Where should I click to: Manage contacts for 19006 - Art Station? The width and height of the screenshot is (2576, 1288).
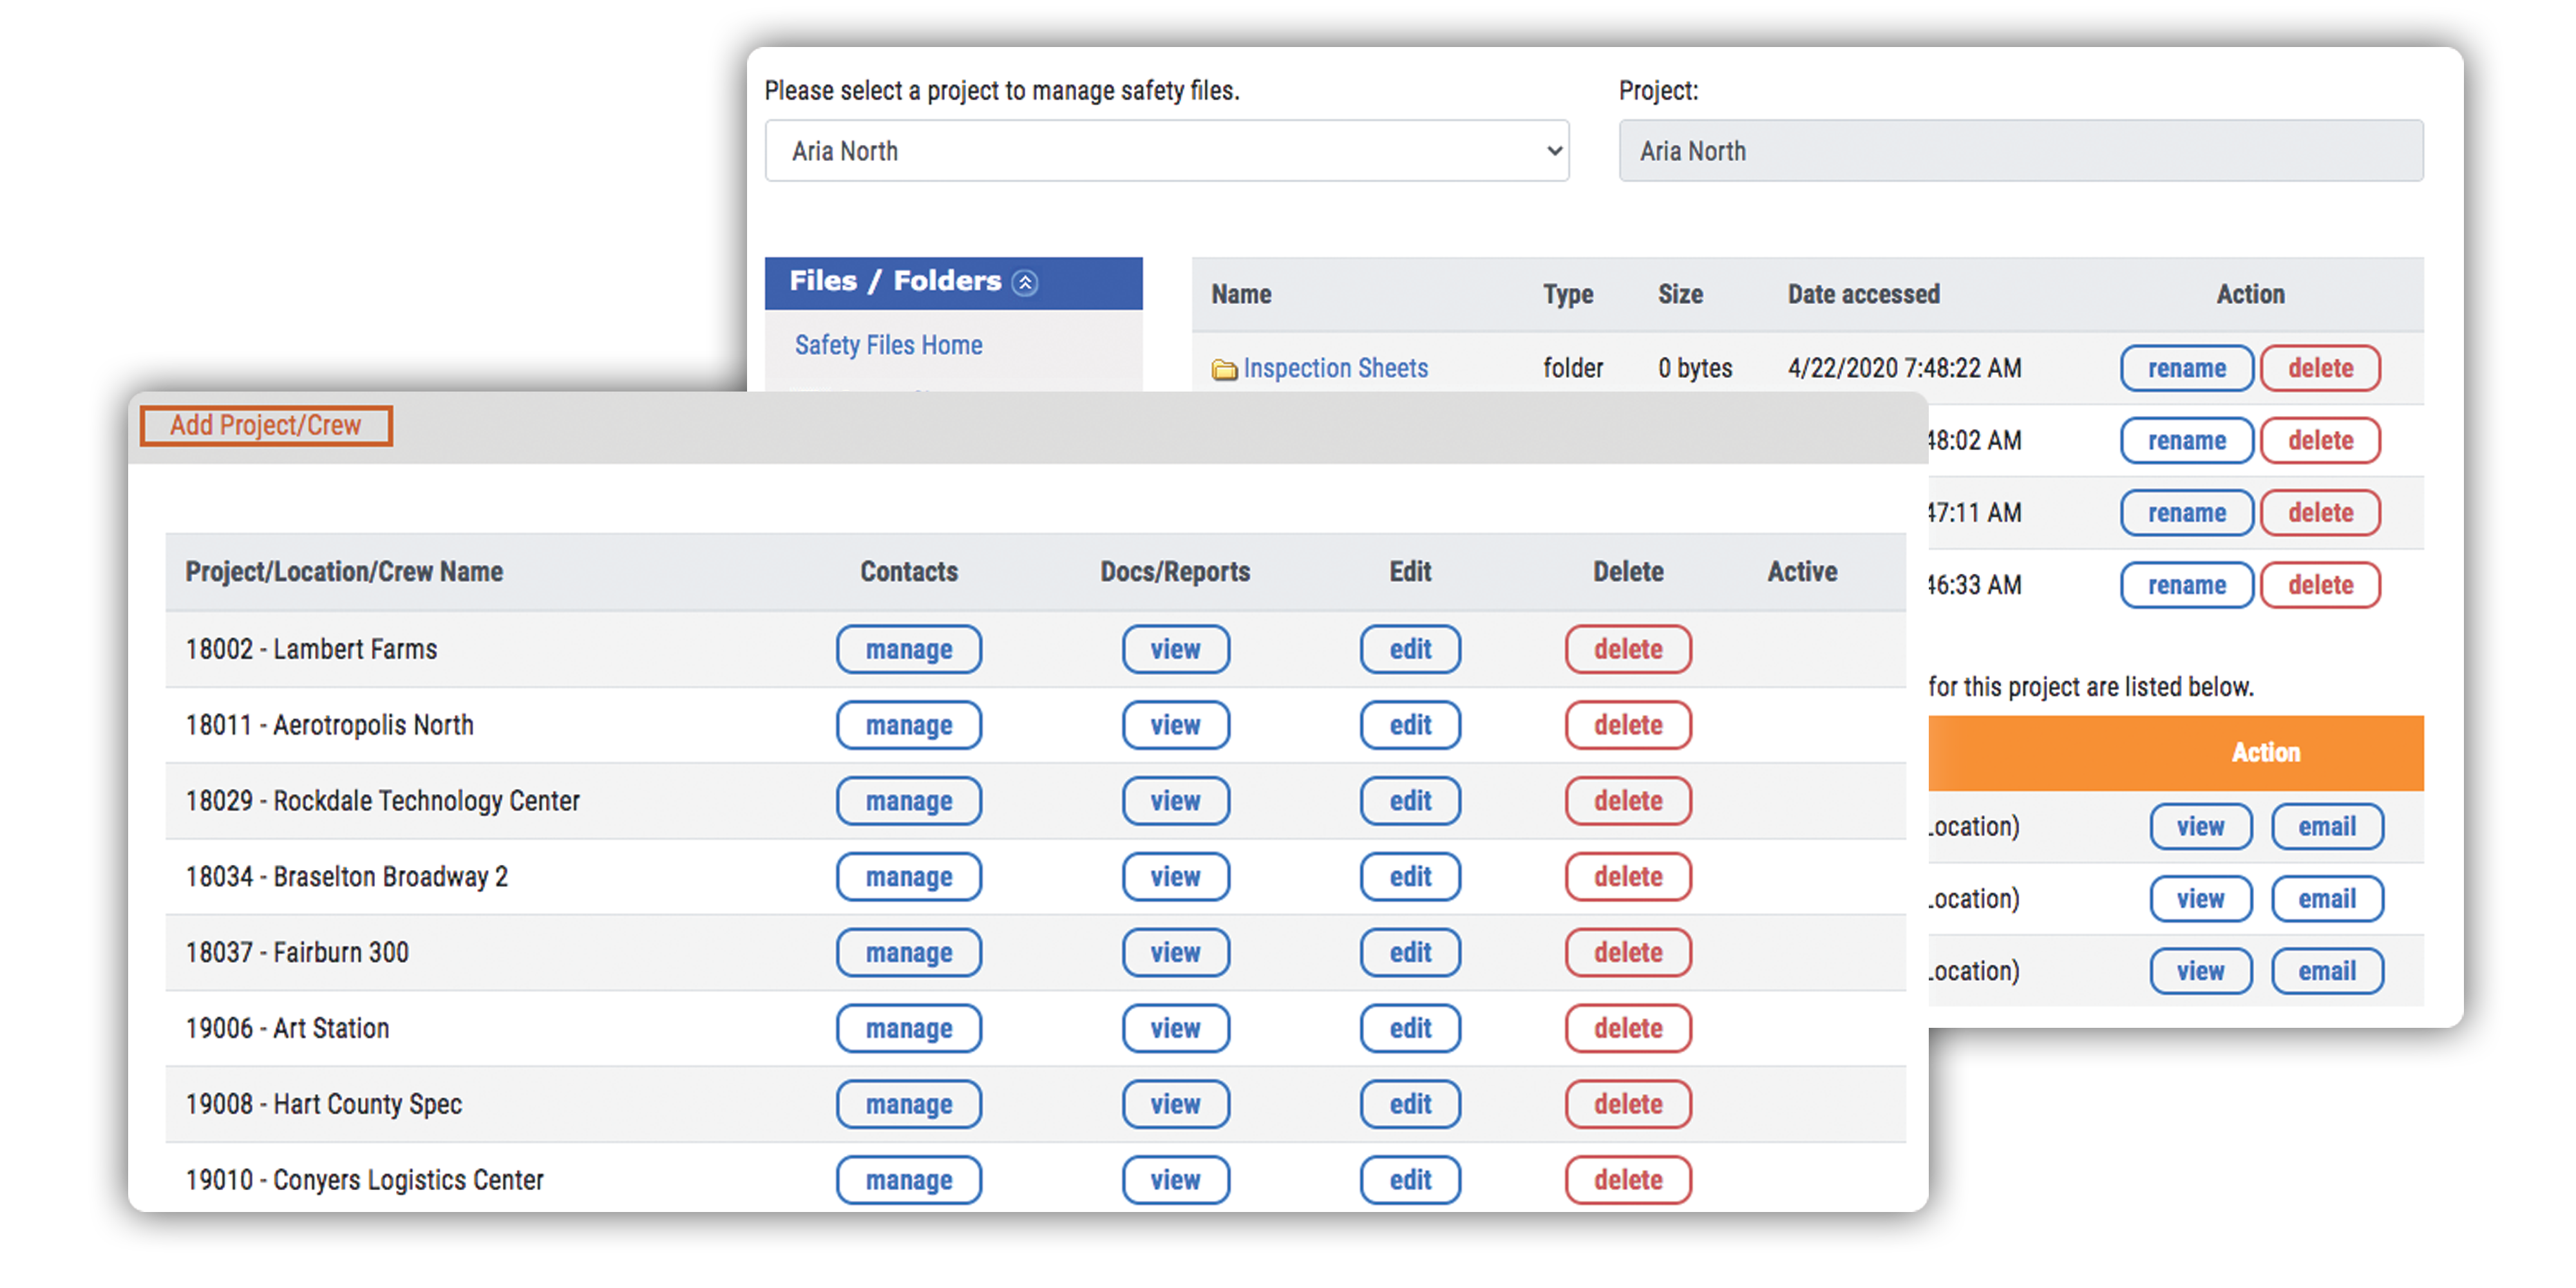(909, 1029)
